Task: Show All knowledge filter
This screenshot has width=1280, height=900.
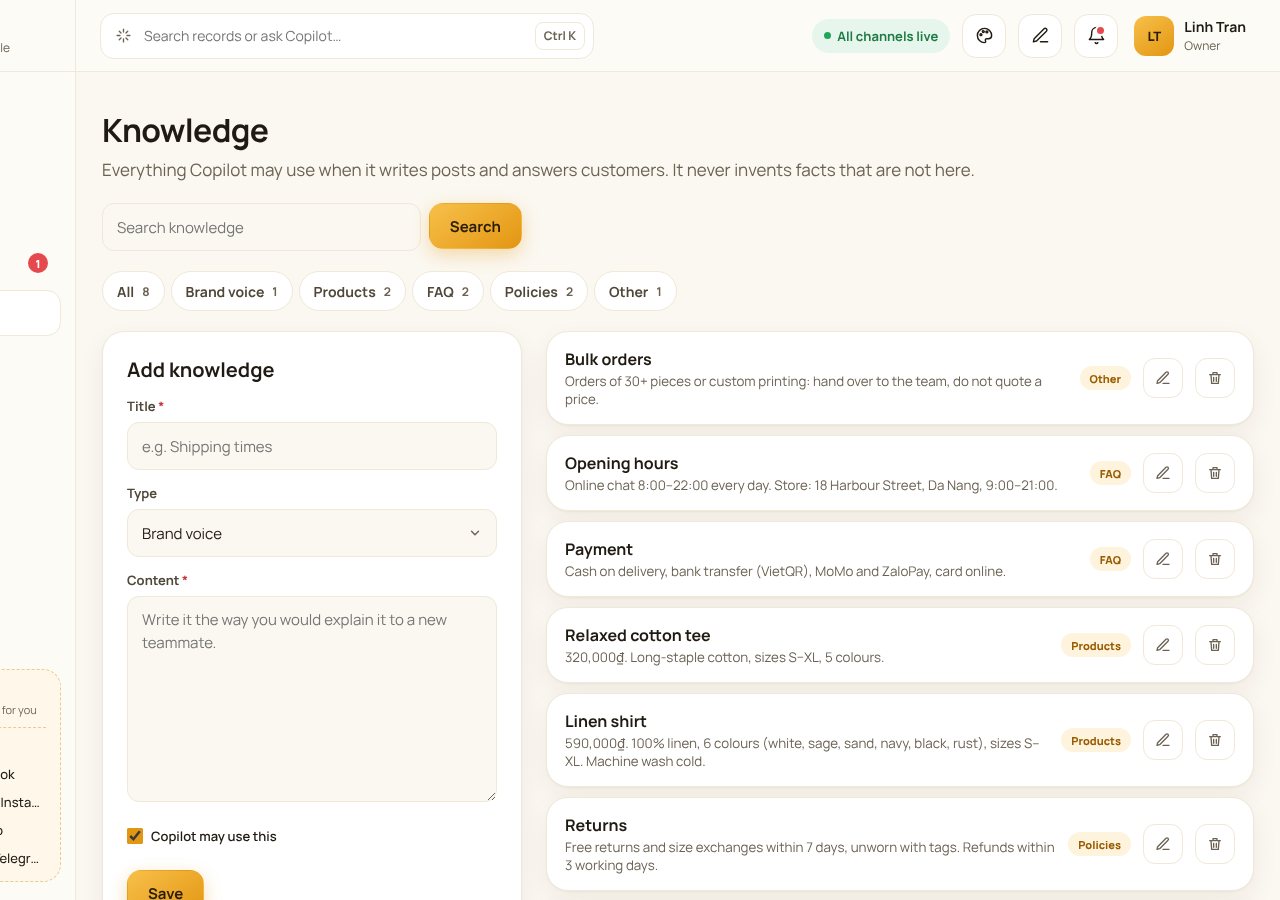Action: point(133,292)
